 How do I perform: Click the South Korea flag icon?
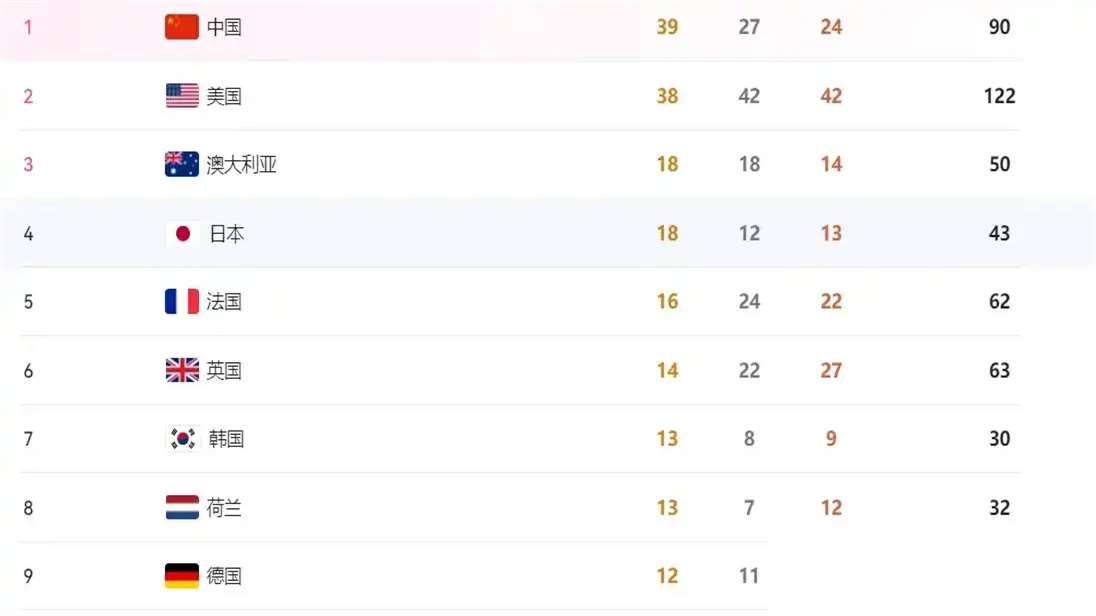tap(182, 438)
